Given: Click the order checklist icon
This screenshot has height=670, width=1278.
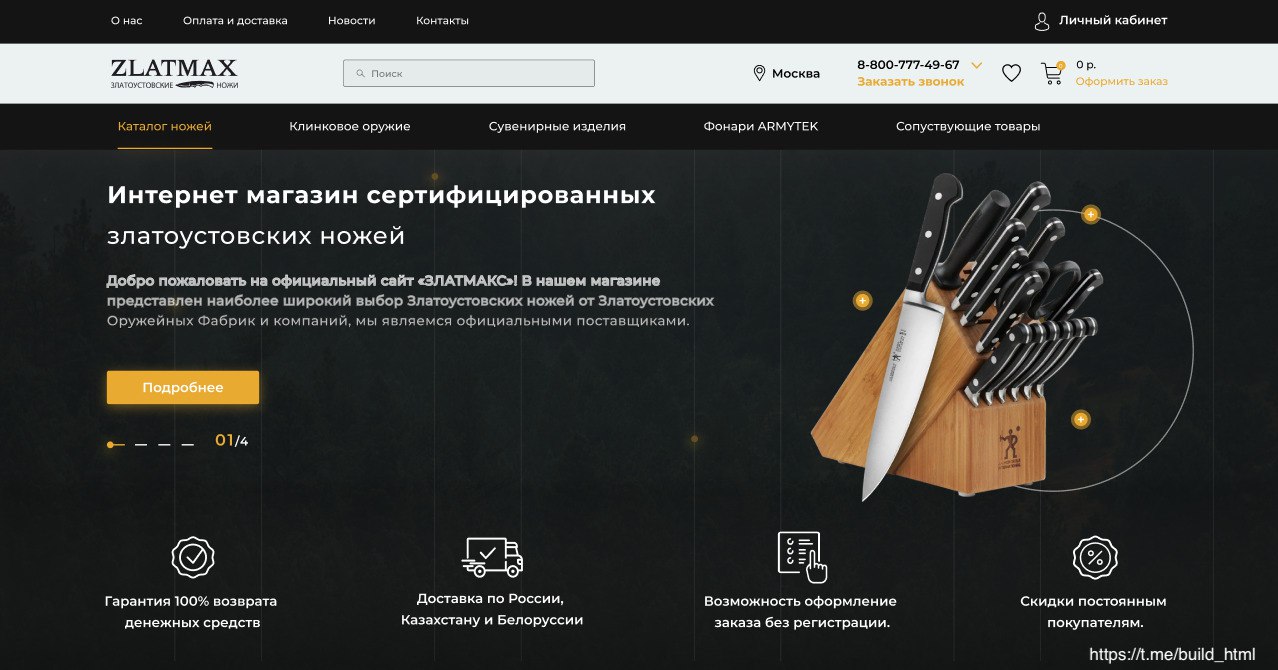Looking at the screenshot, I should 803,556.
